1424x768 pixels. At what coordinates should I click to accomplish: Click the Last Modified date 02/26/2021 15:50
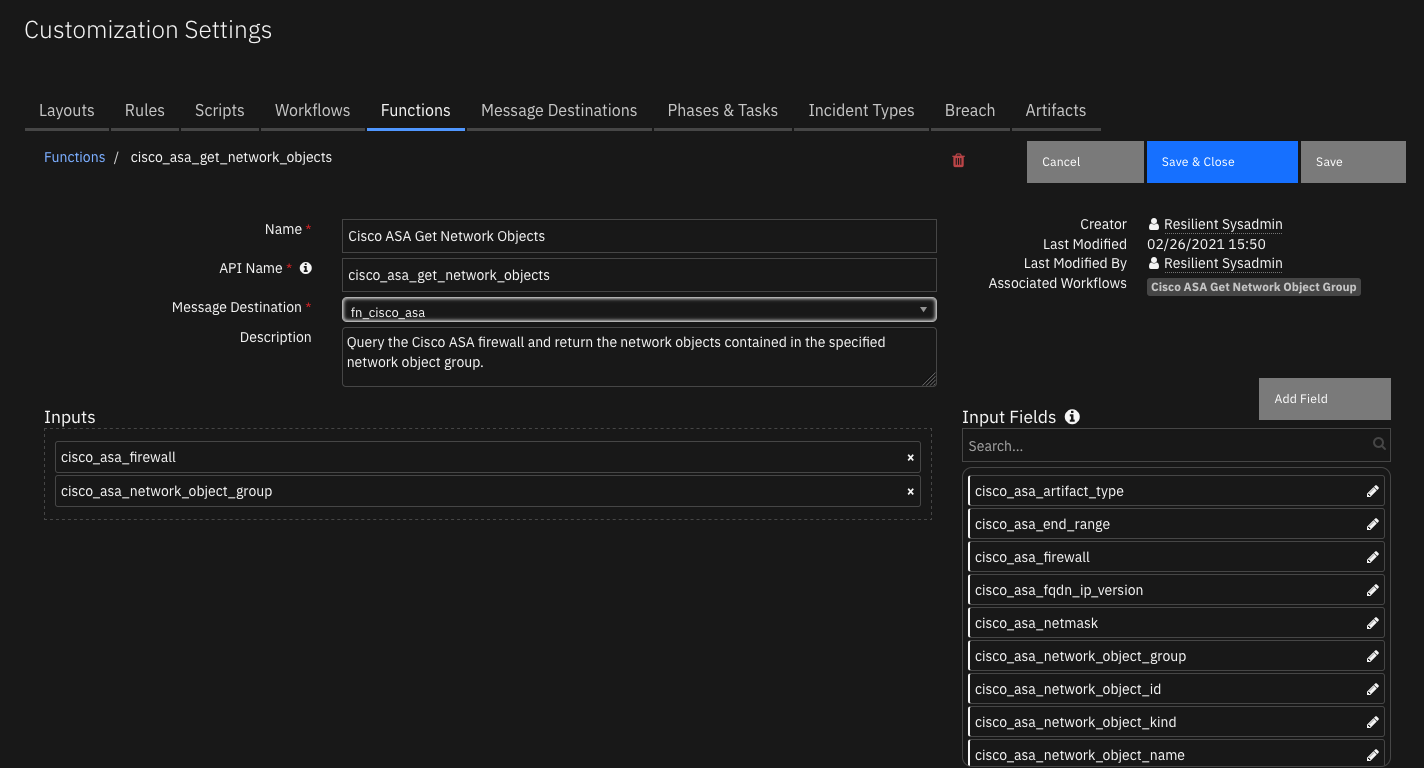point(1206,244)
